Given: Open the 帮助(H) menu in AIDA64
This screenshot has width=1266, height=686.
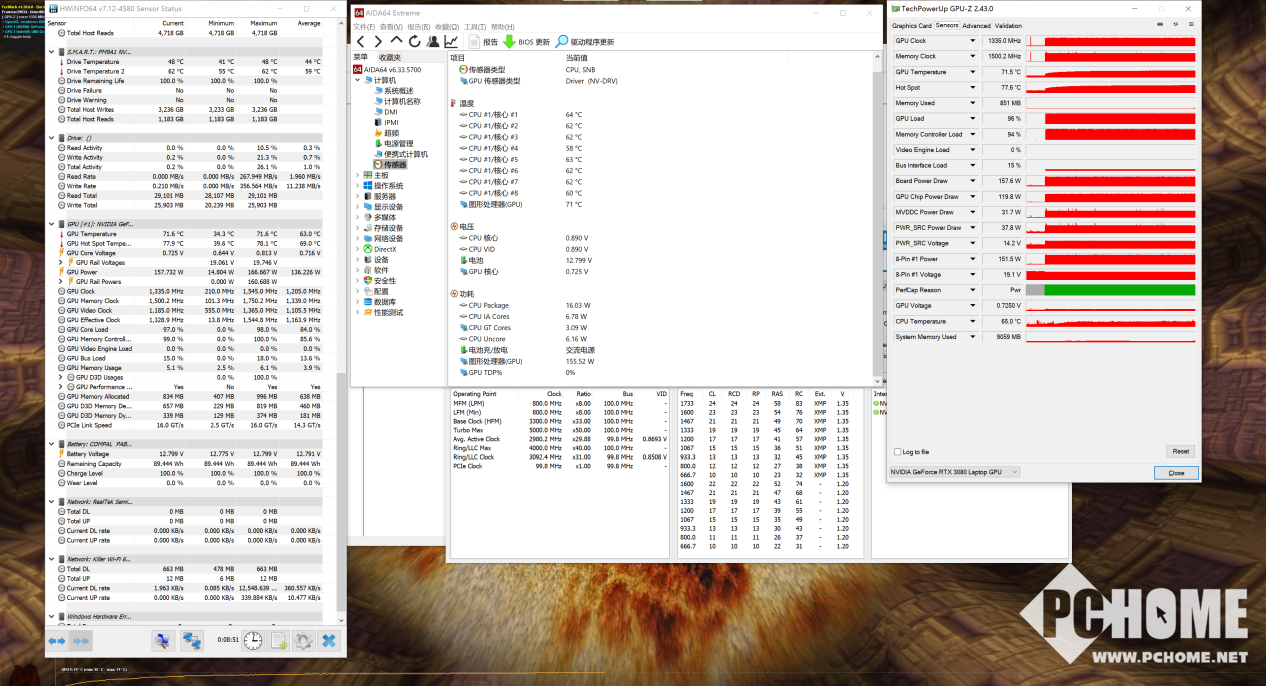Looking at the screenshot, I should pos(502,27).
